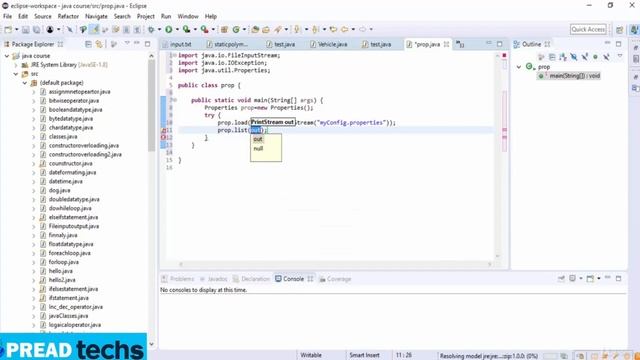Toggle Hide Non-Public Members in Outline
640x360 pixels.
click(x=595, y=57)
